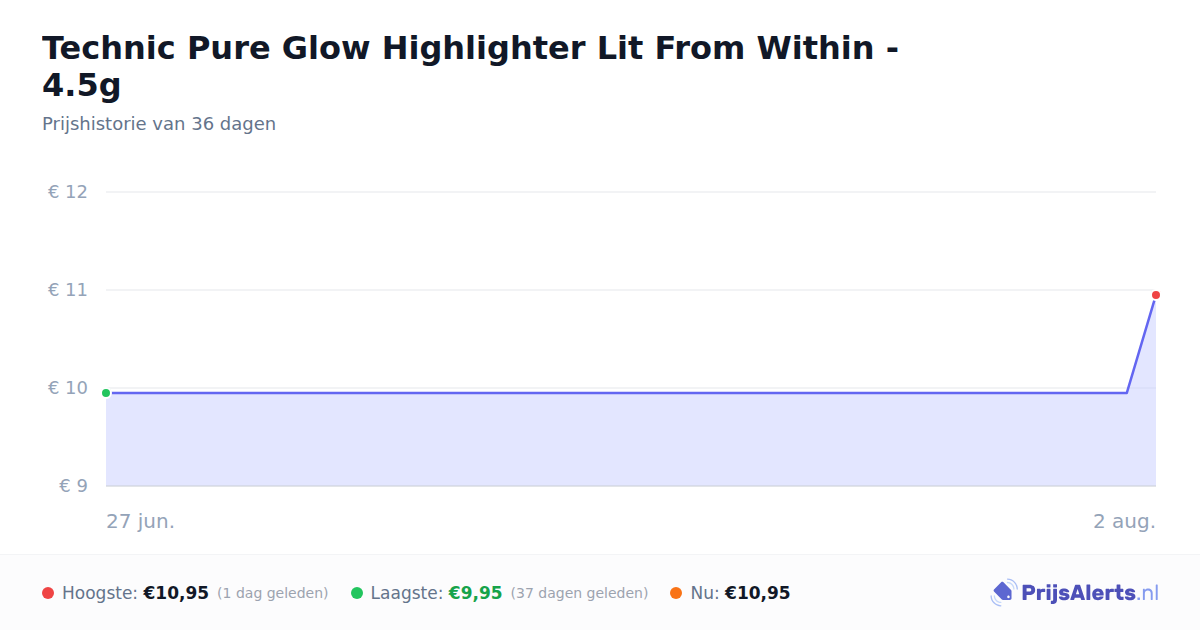The height and width of the screenshot is (630, 1200).
Task: Click the product title Technic Pure Glow Highlighter
Action: point(470,66)
